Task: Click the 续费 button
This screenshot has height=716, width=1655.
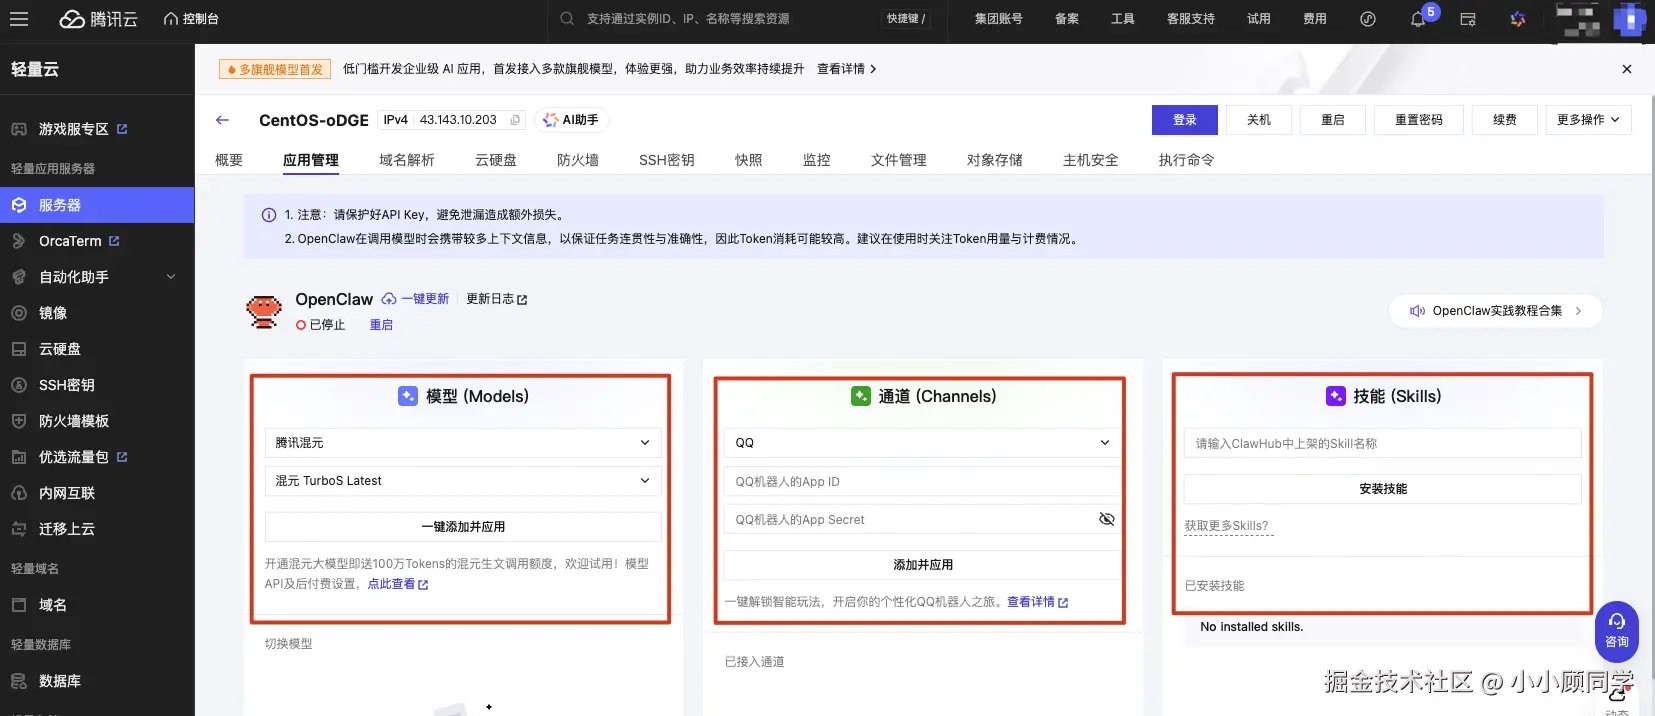Action: (x=1505, y=120)
